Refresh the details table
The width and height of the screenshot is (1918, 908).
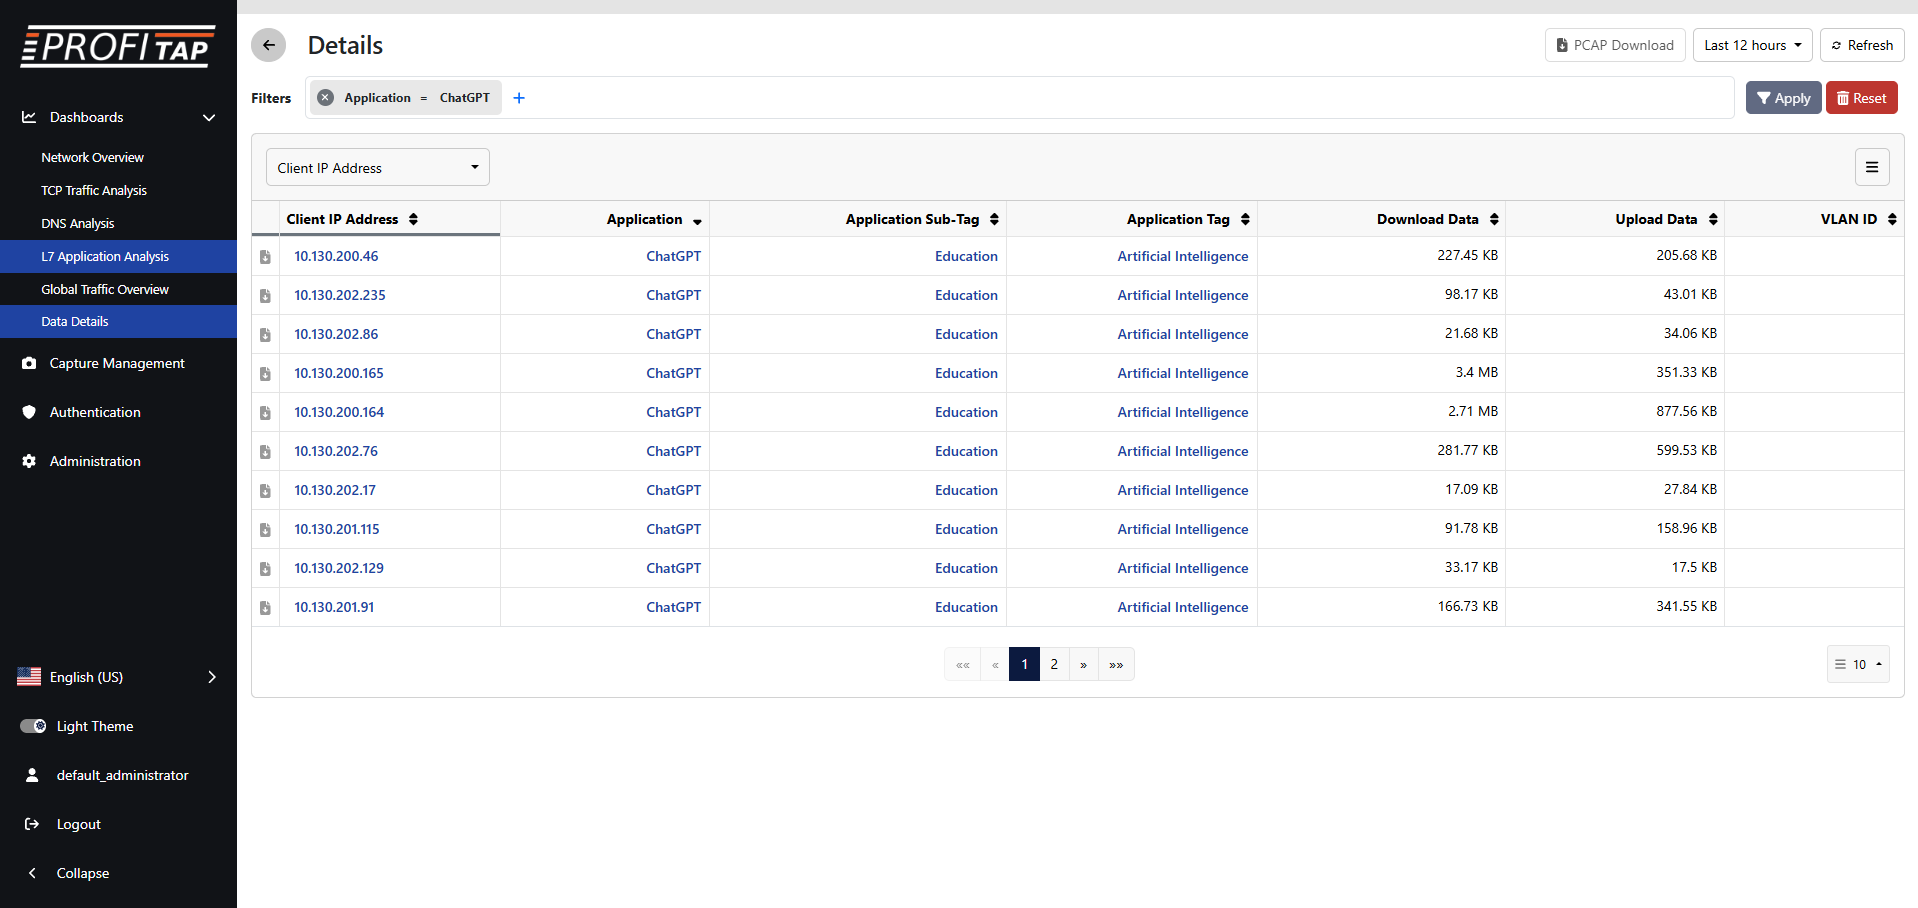1862,45
